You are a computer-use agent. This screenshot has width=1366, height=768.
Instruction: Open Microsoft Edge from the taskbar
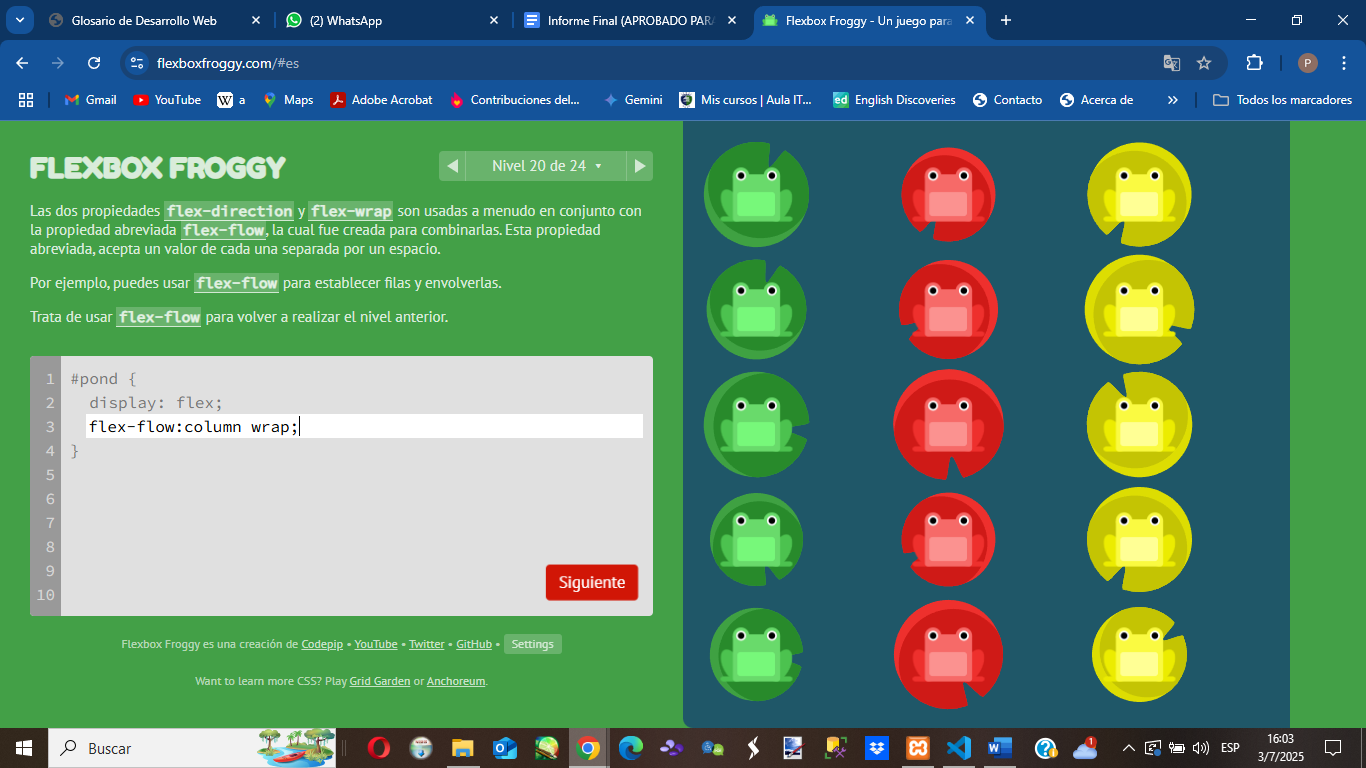[630, 748]
